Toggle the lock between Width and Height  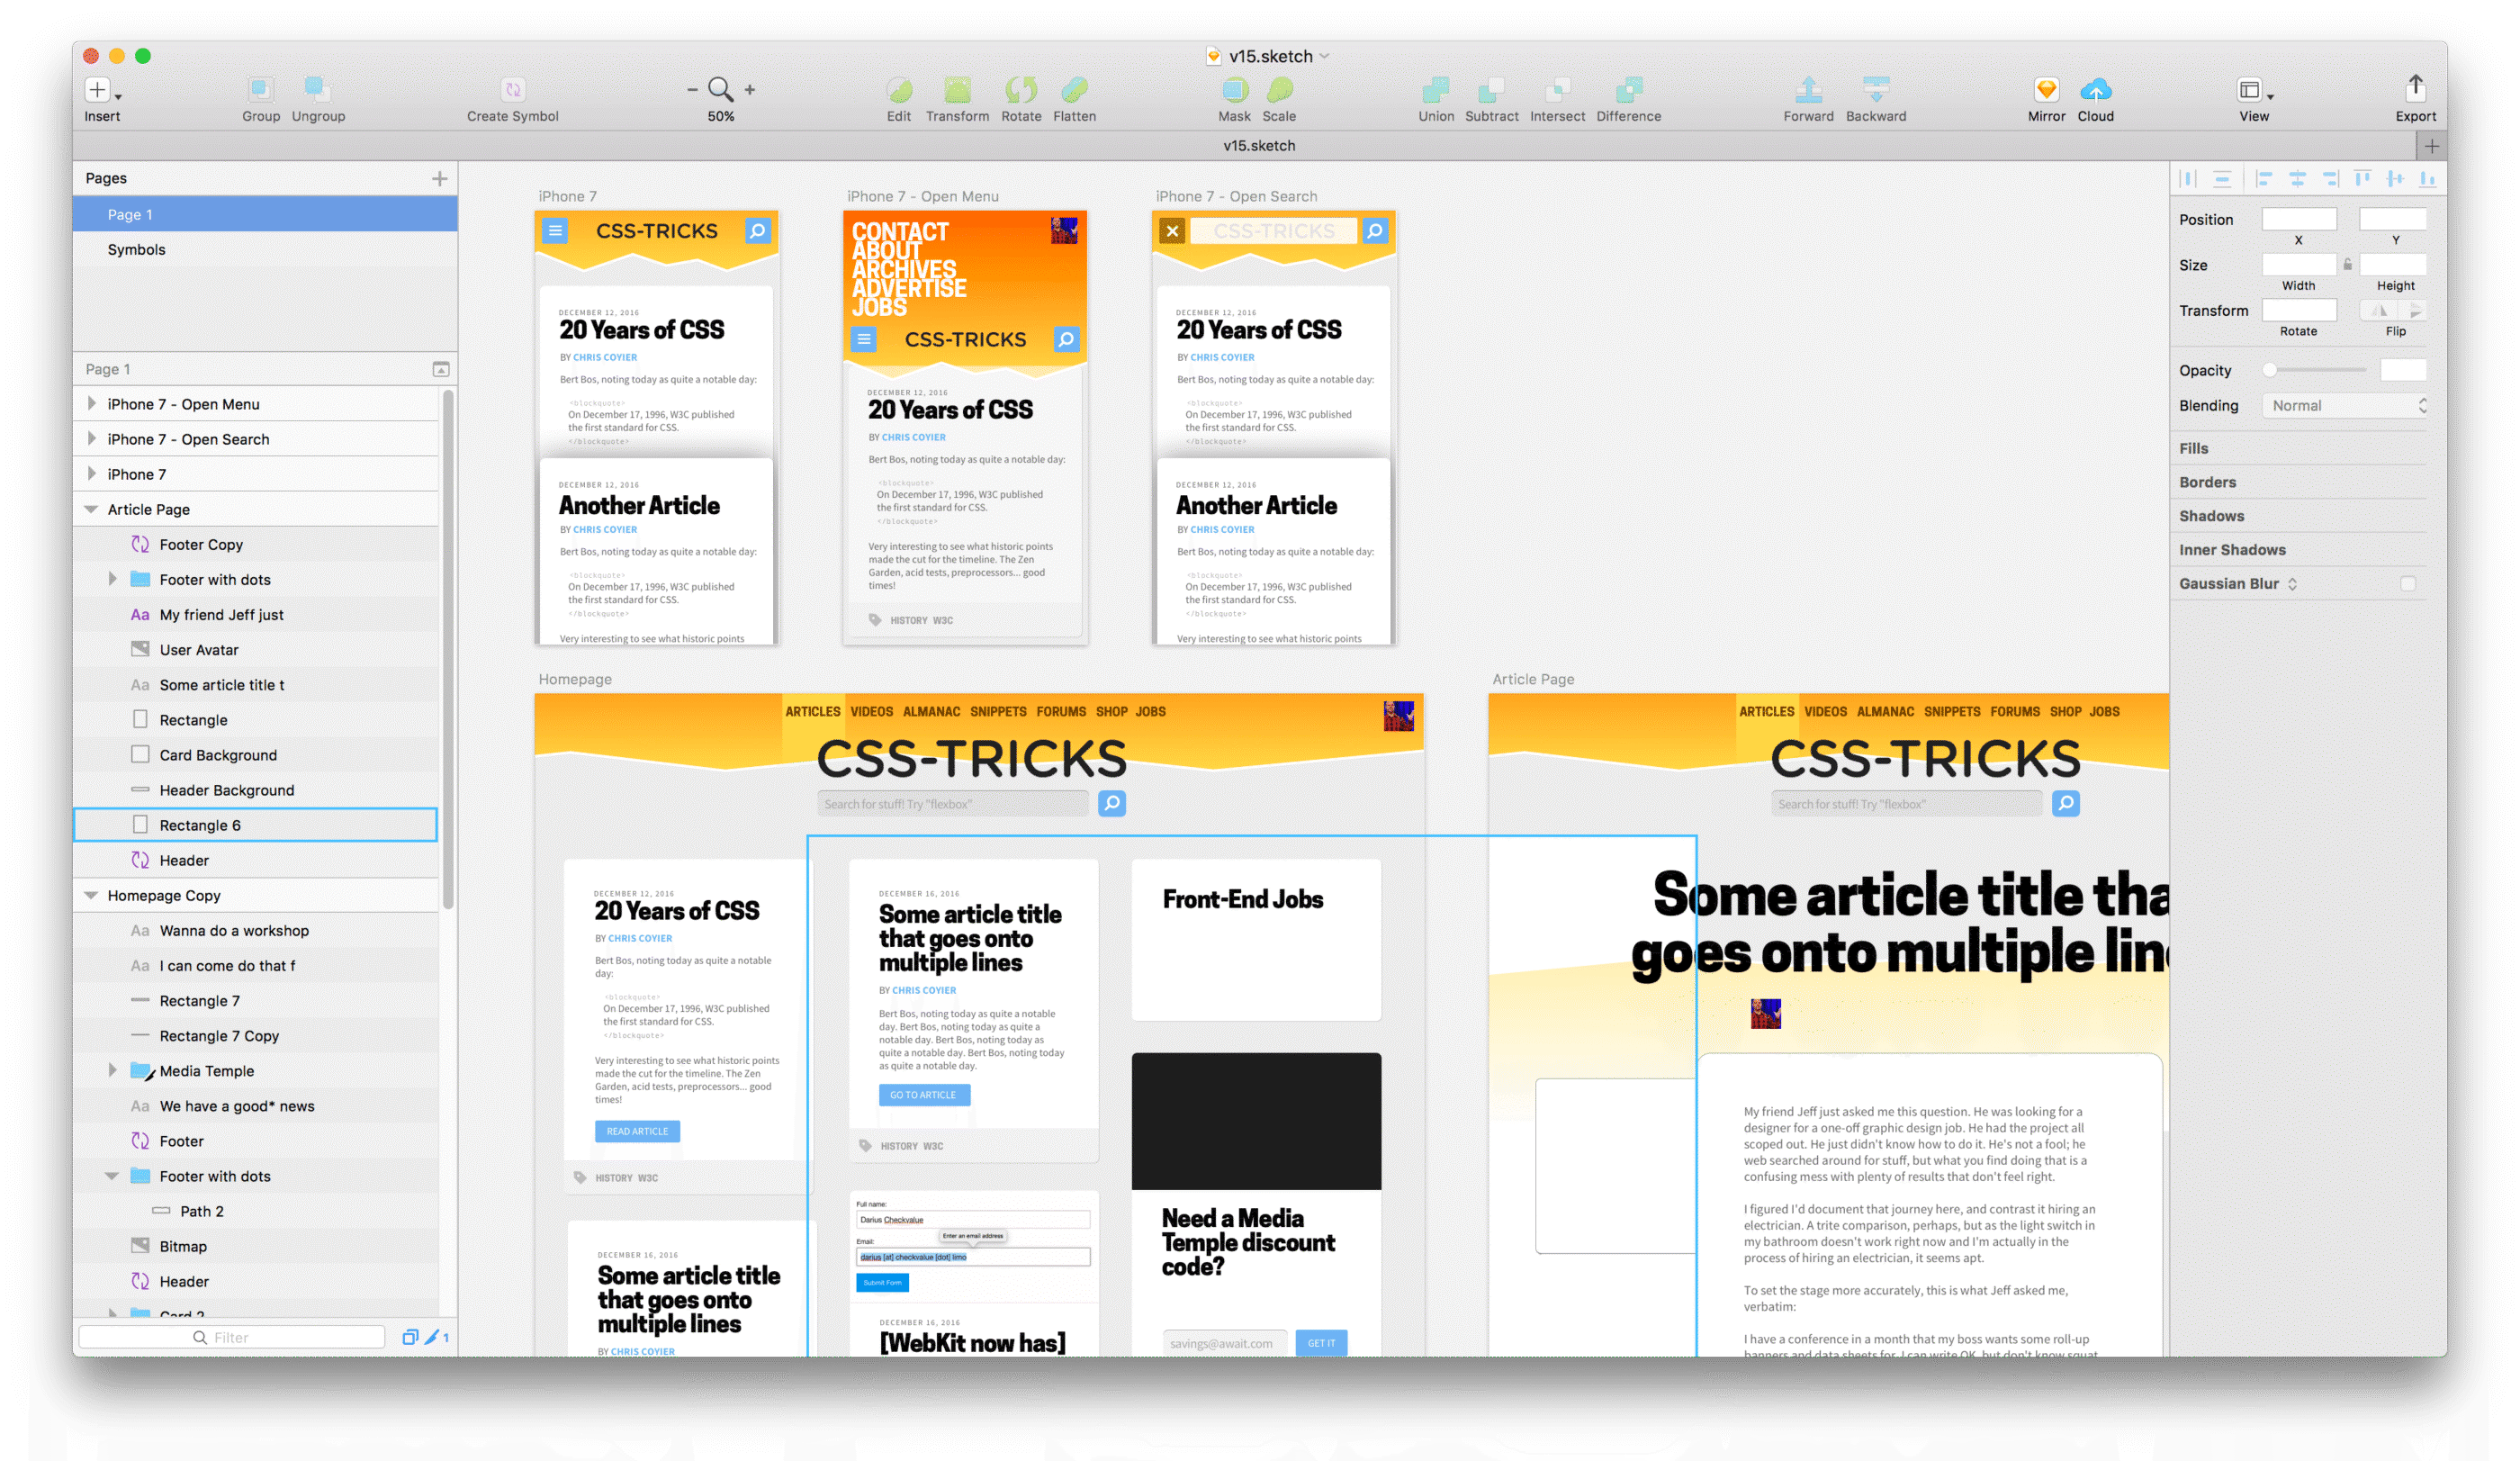2347,265
